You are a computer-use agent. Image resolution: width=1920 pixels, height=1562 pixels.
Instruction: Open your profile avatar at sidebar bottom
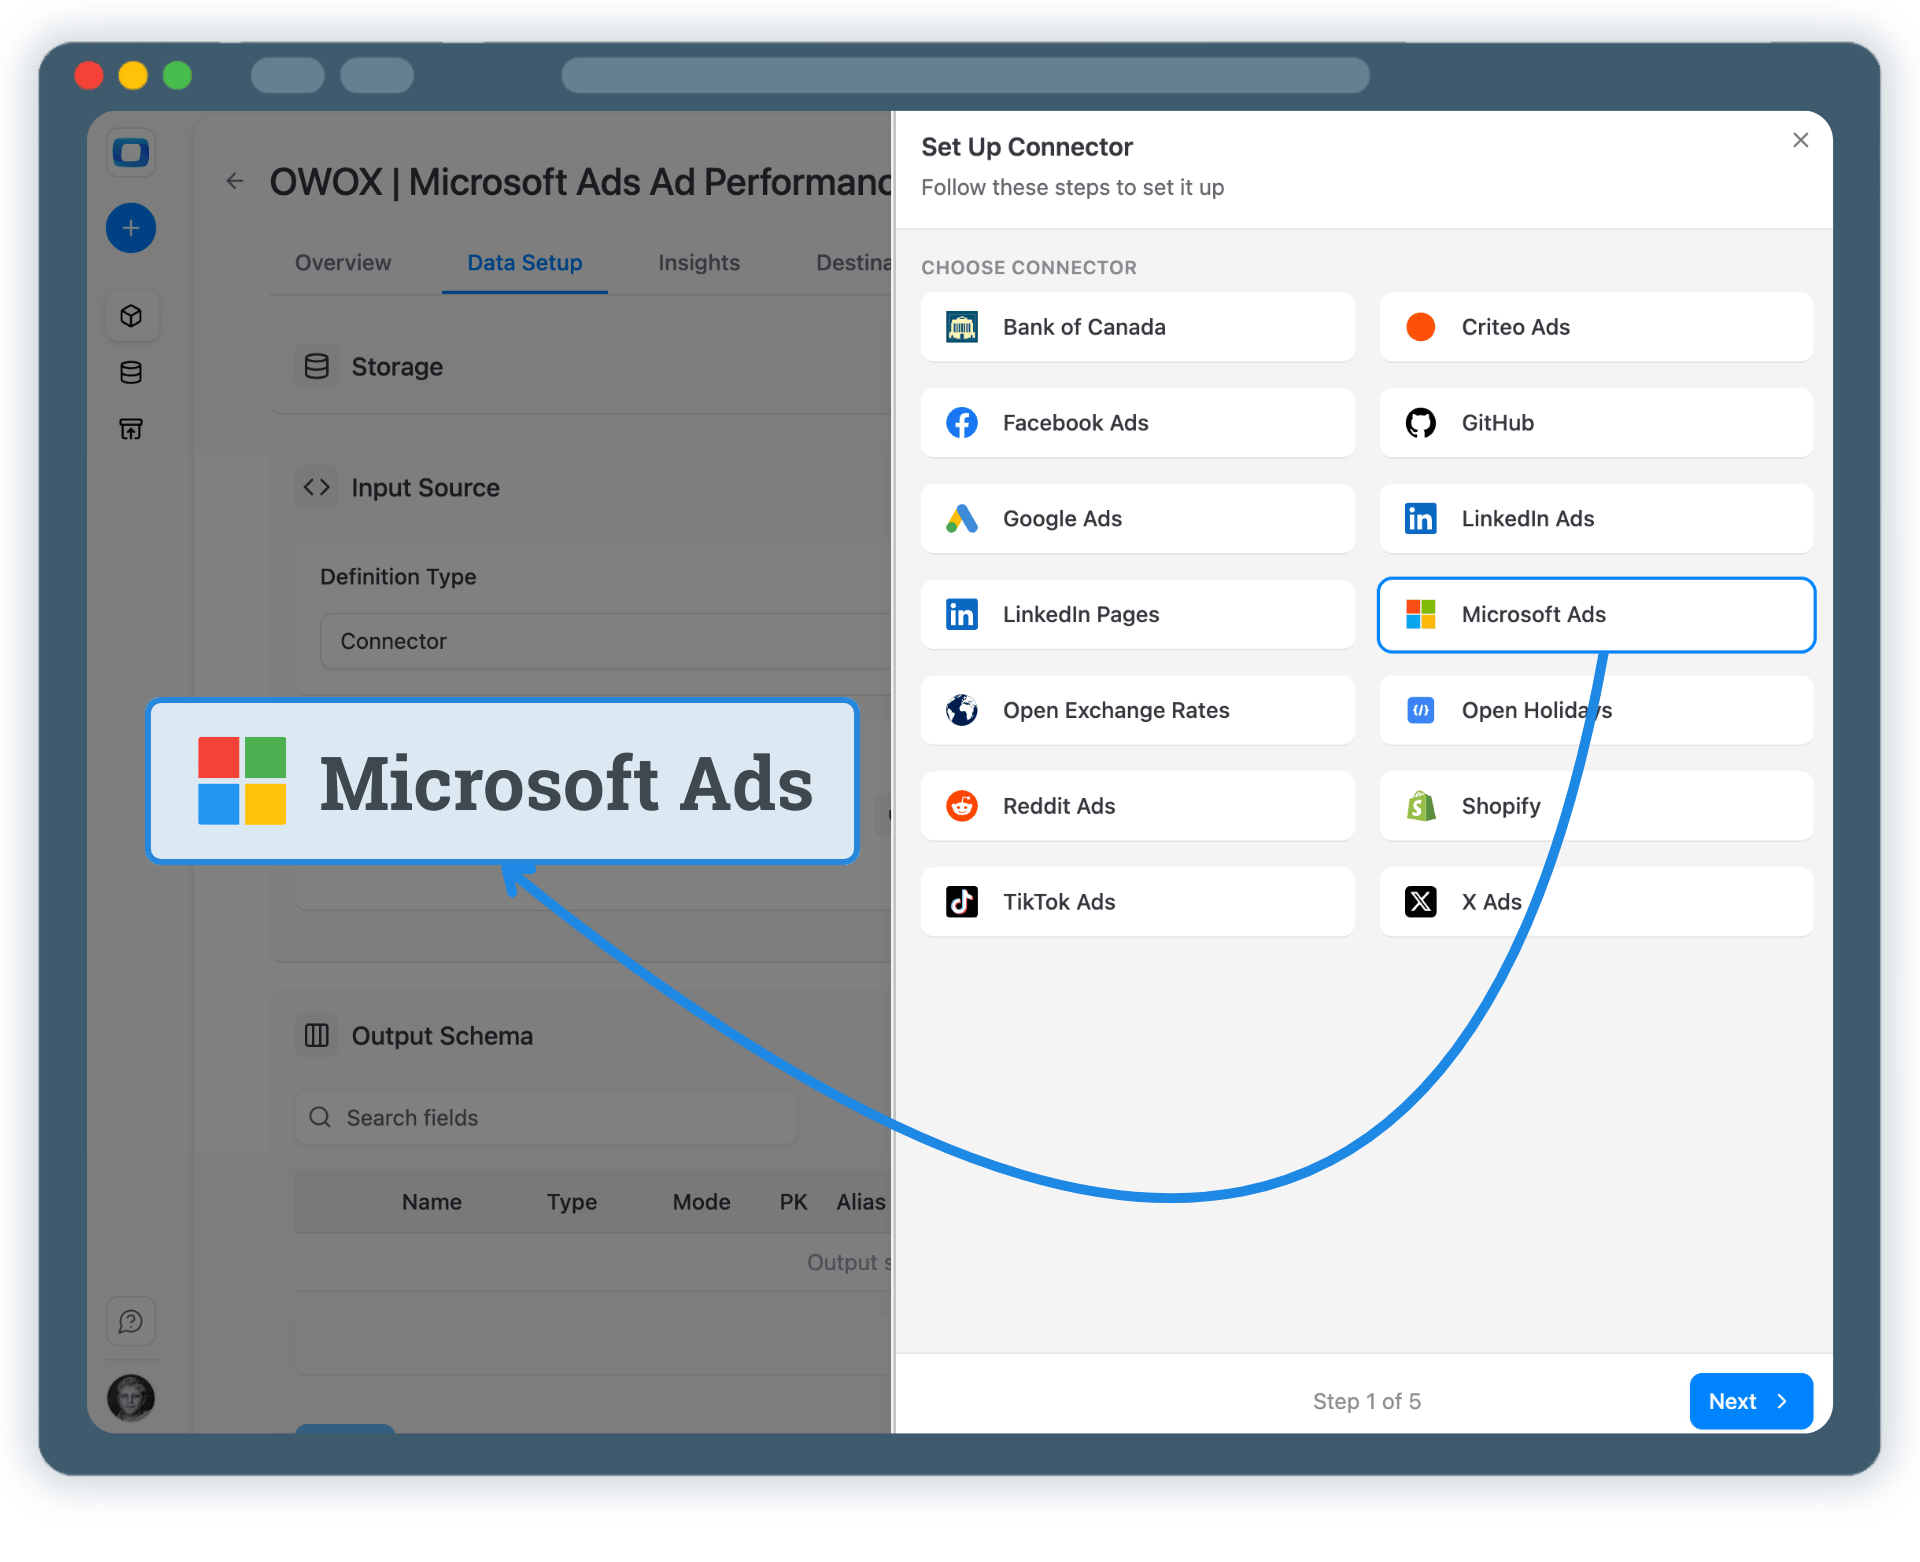(131, 1398)
